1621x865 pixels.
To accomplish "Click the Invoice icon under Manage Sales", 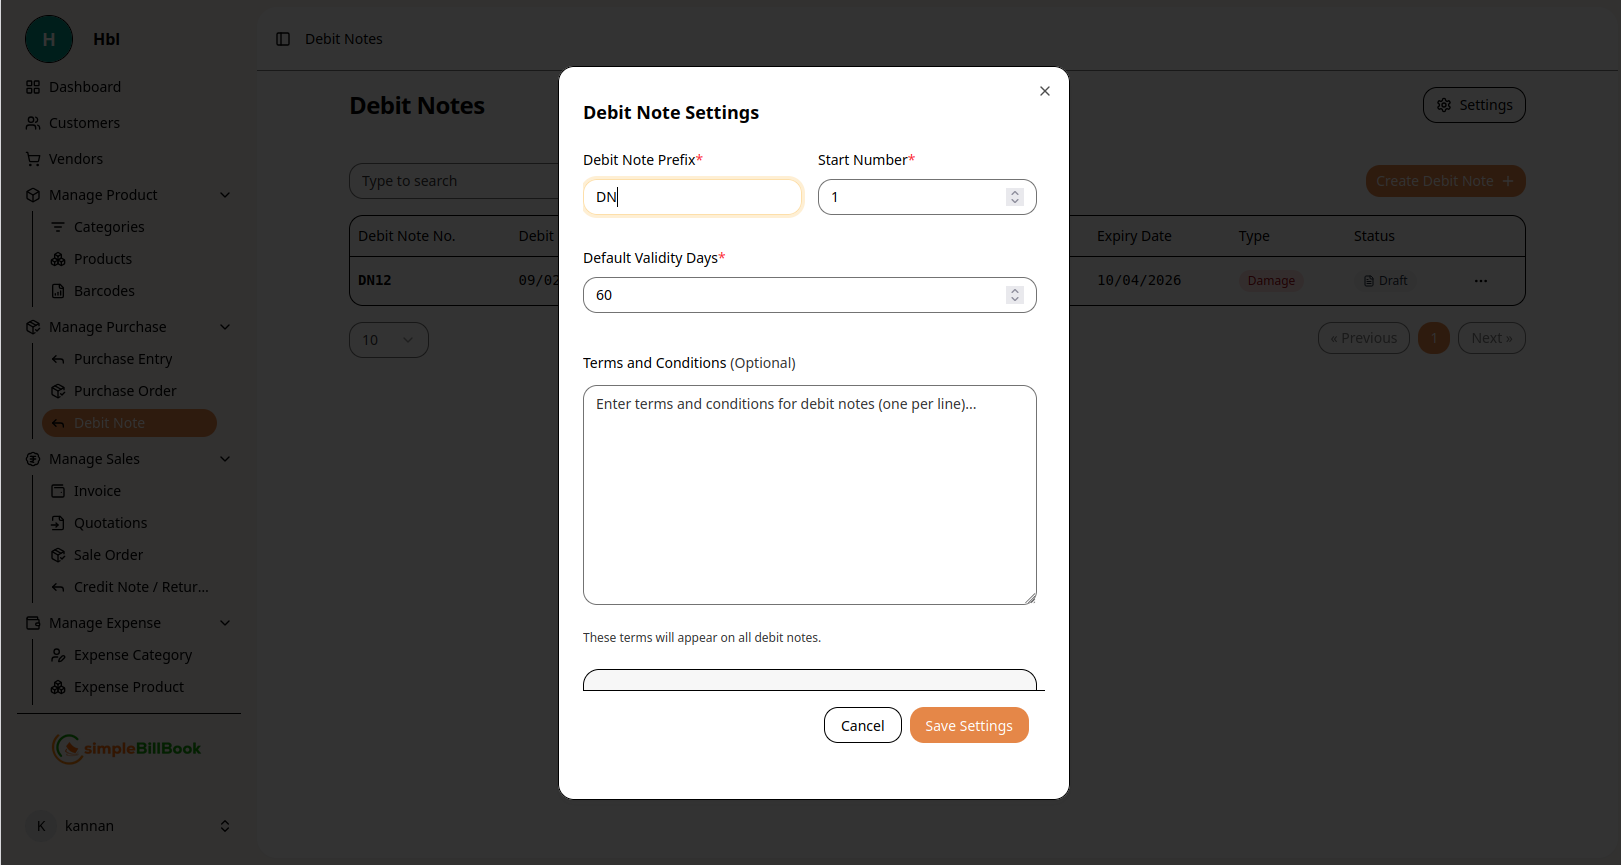I will [x=58, y=491].
